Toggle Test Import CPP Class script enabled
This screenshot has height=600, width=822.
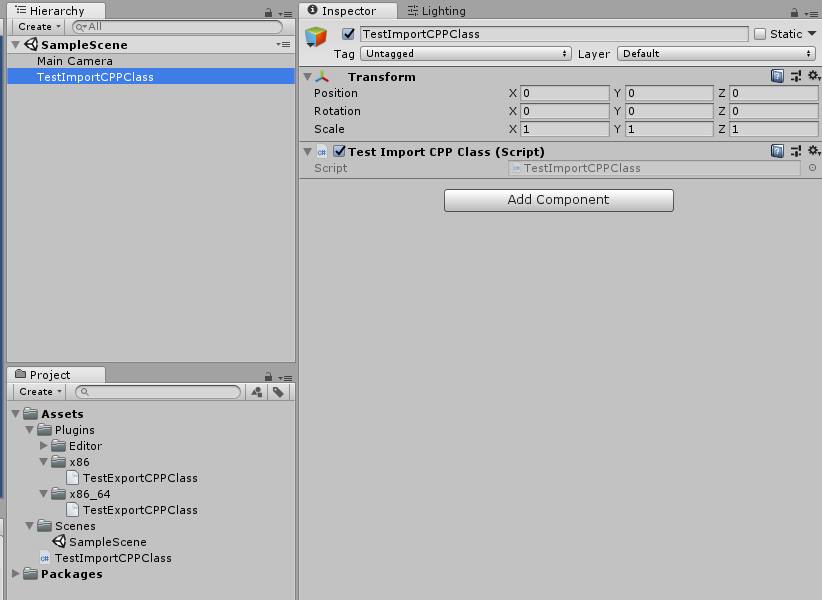coord(339,151)
